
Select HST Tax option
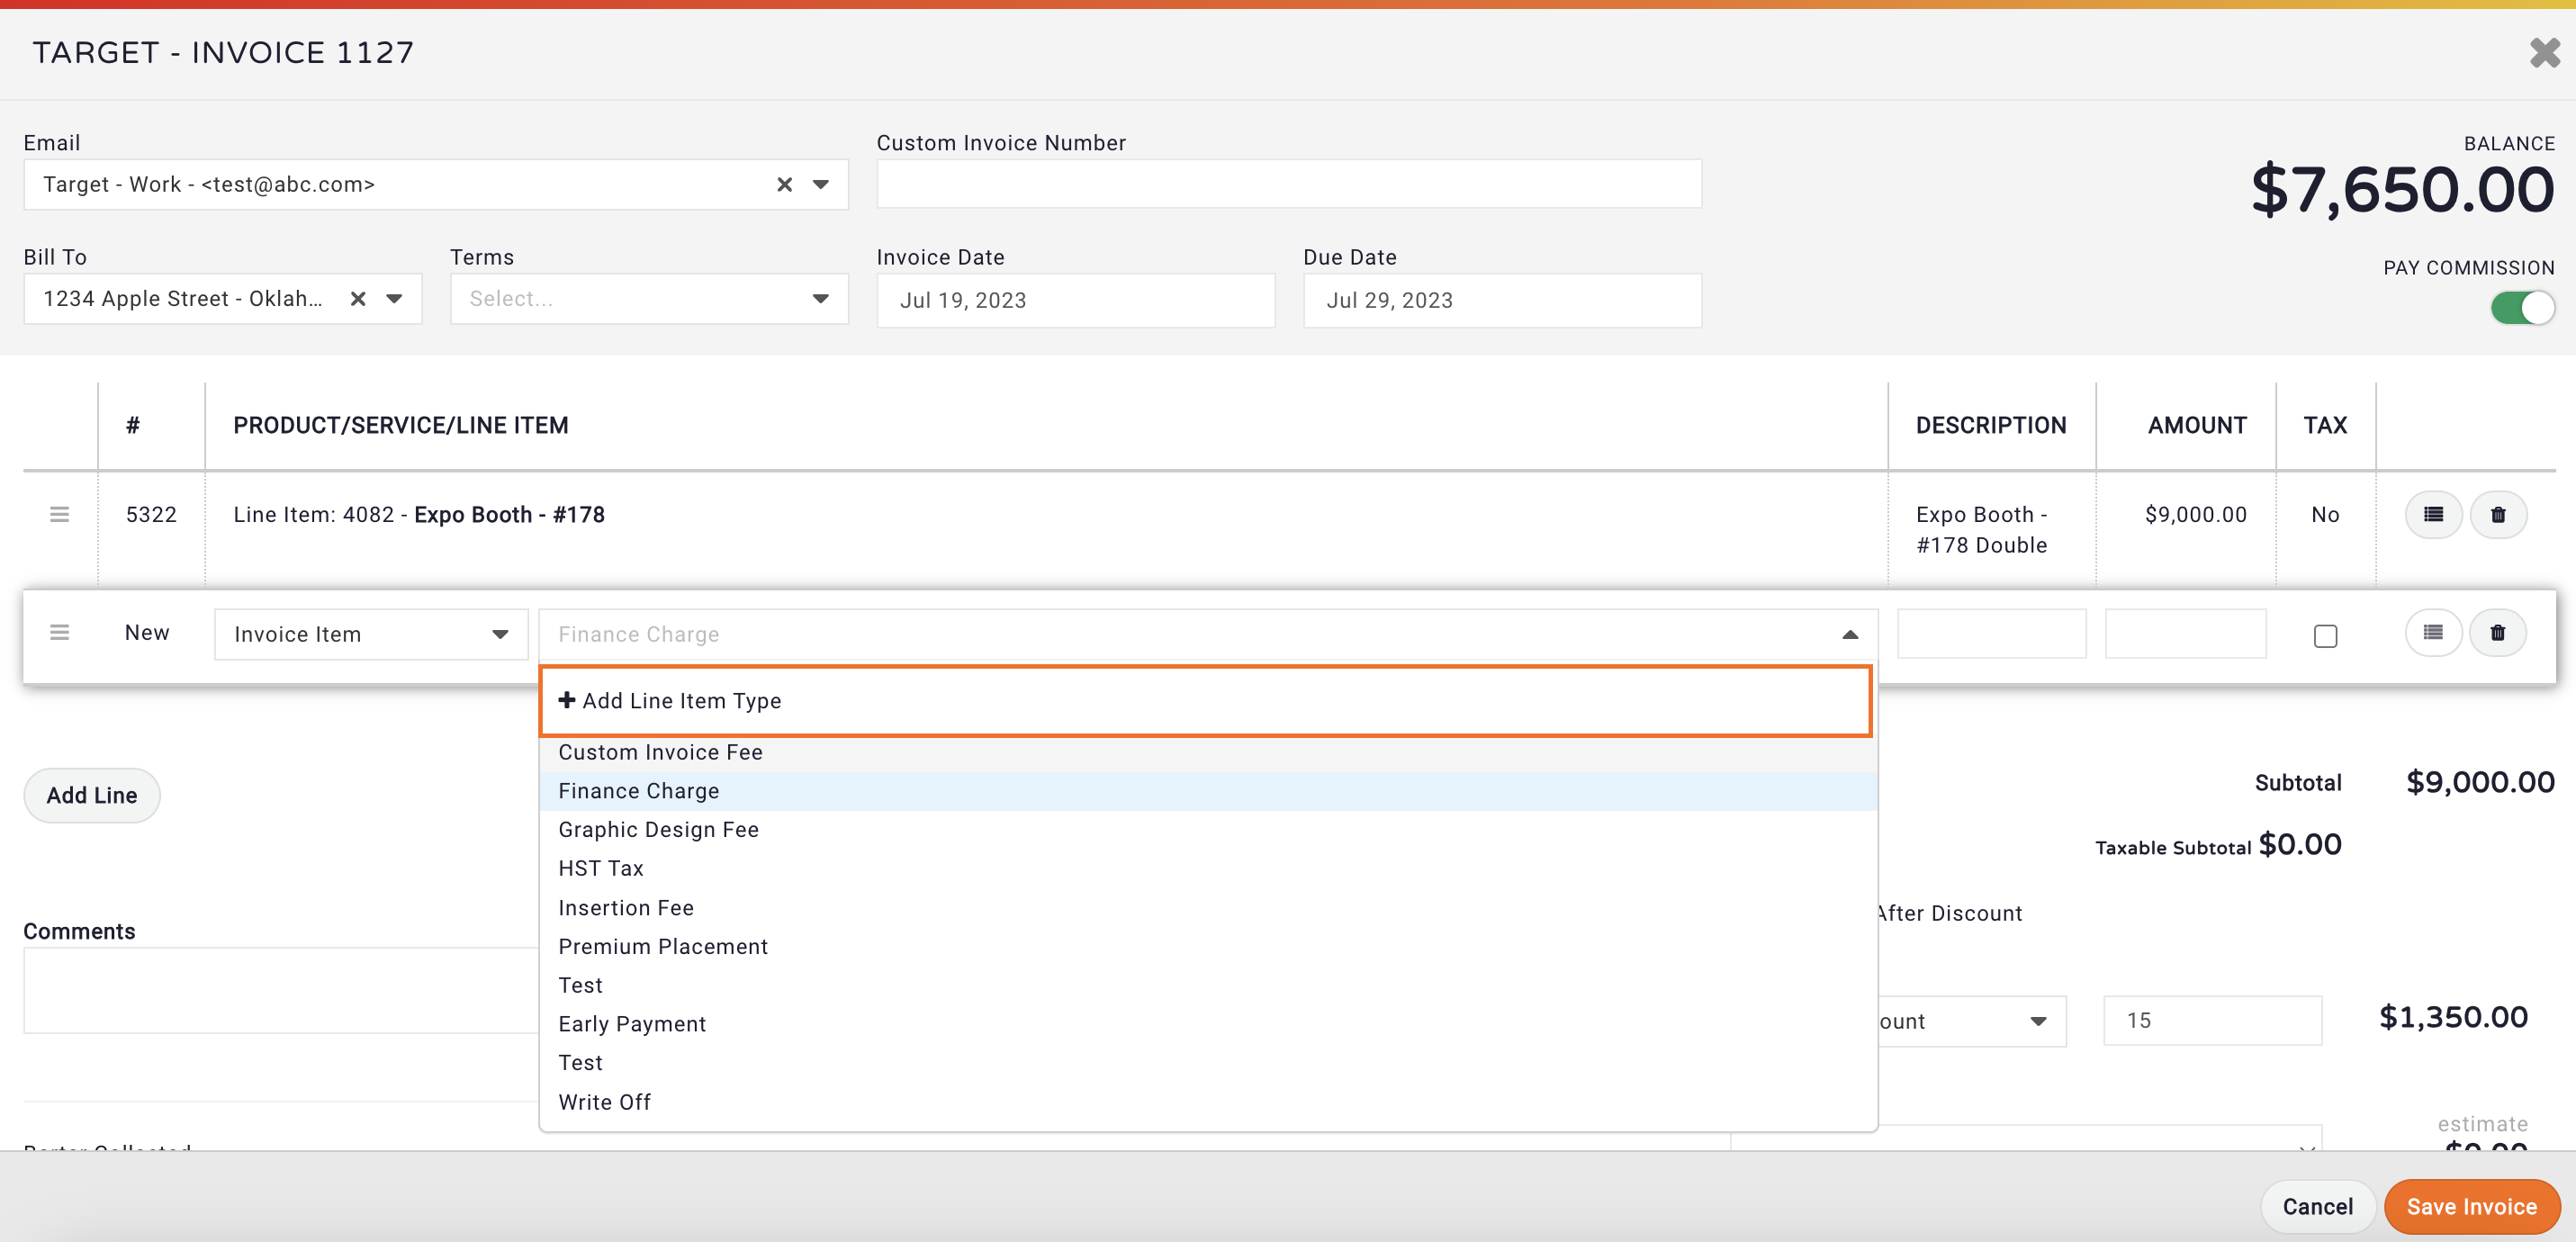1208,869
